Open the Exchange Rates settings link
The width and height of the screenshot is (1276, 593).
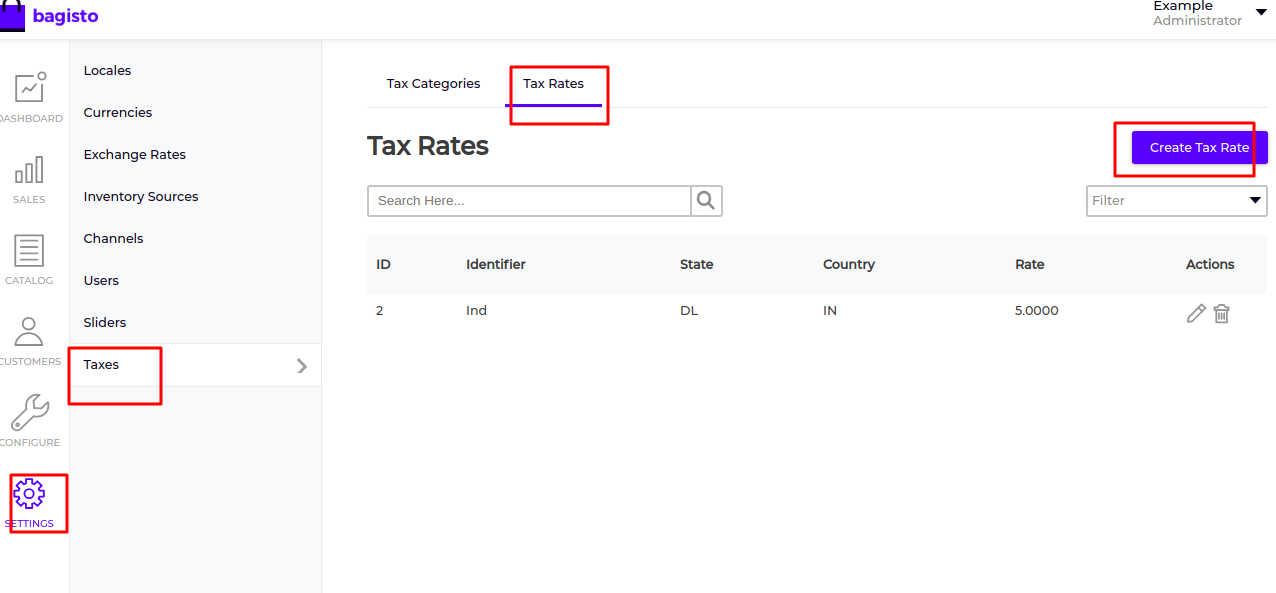tap(135, 155)
